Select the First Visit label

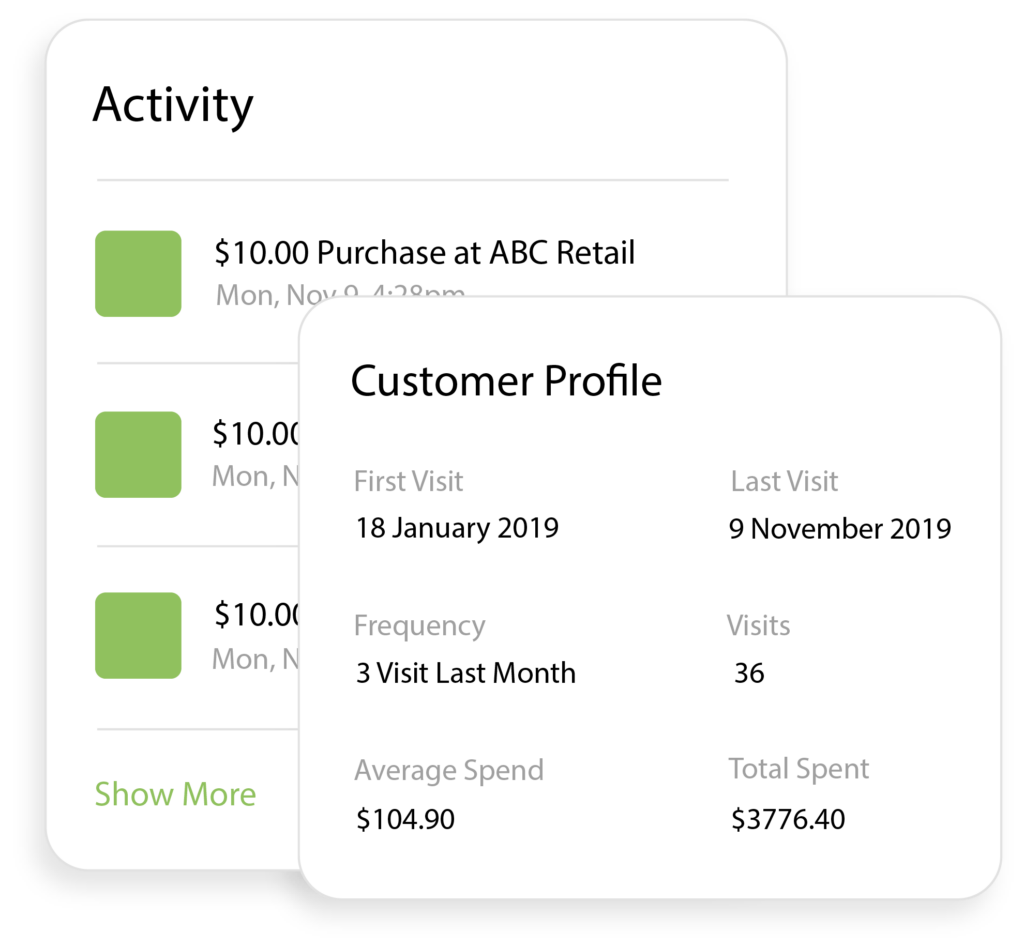click(408, 481)
